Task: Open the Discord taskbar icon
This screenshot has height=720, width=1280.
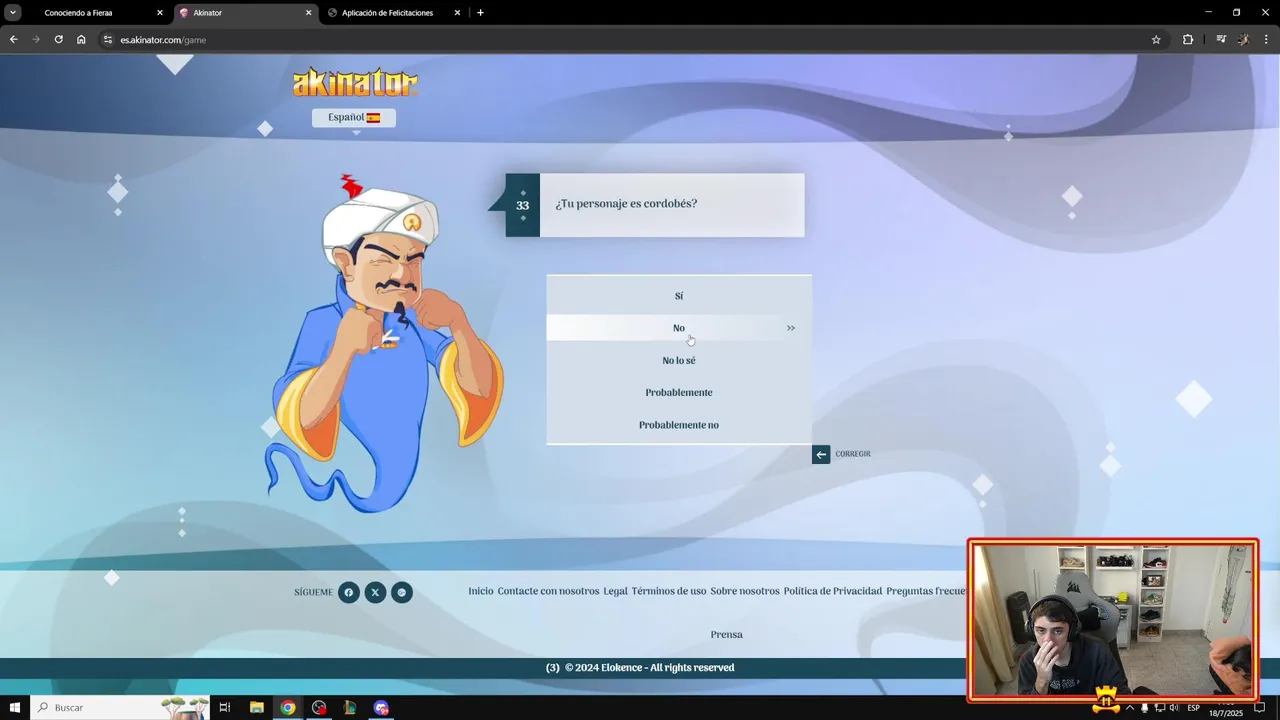Action: point(381,707)
